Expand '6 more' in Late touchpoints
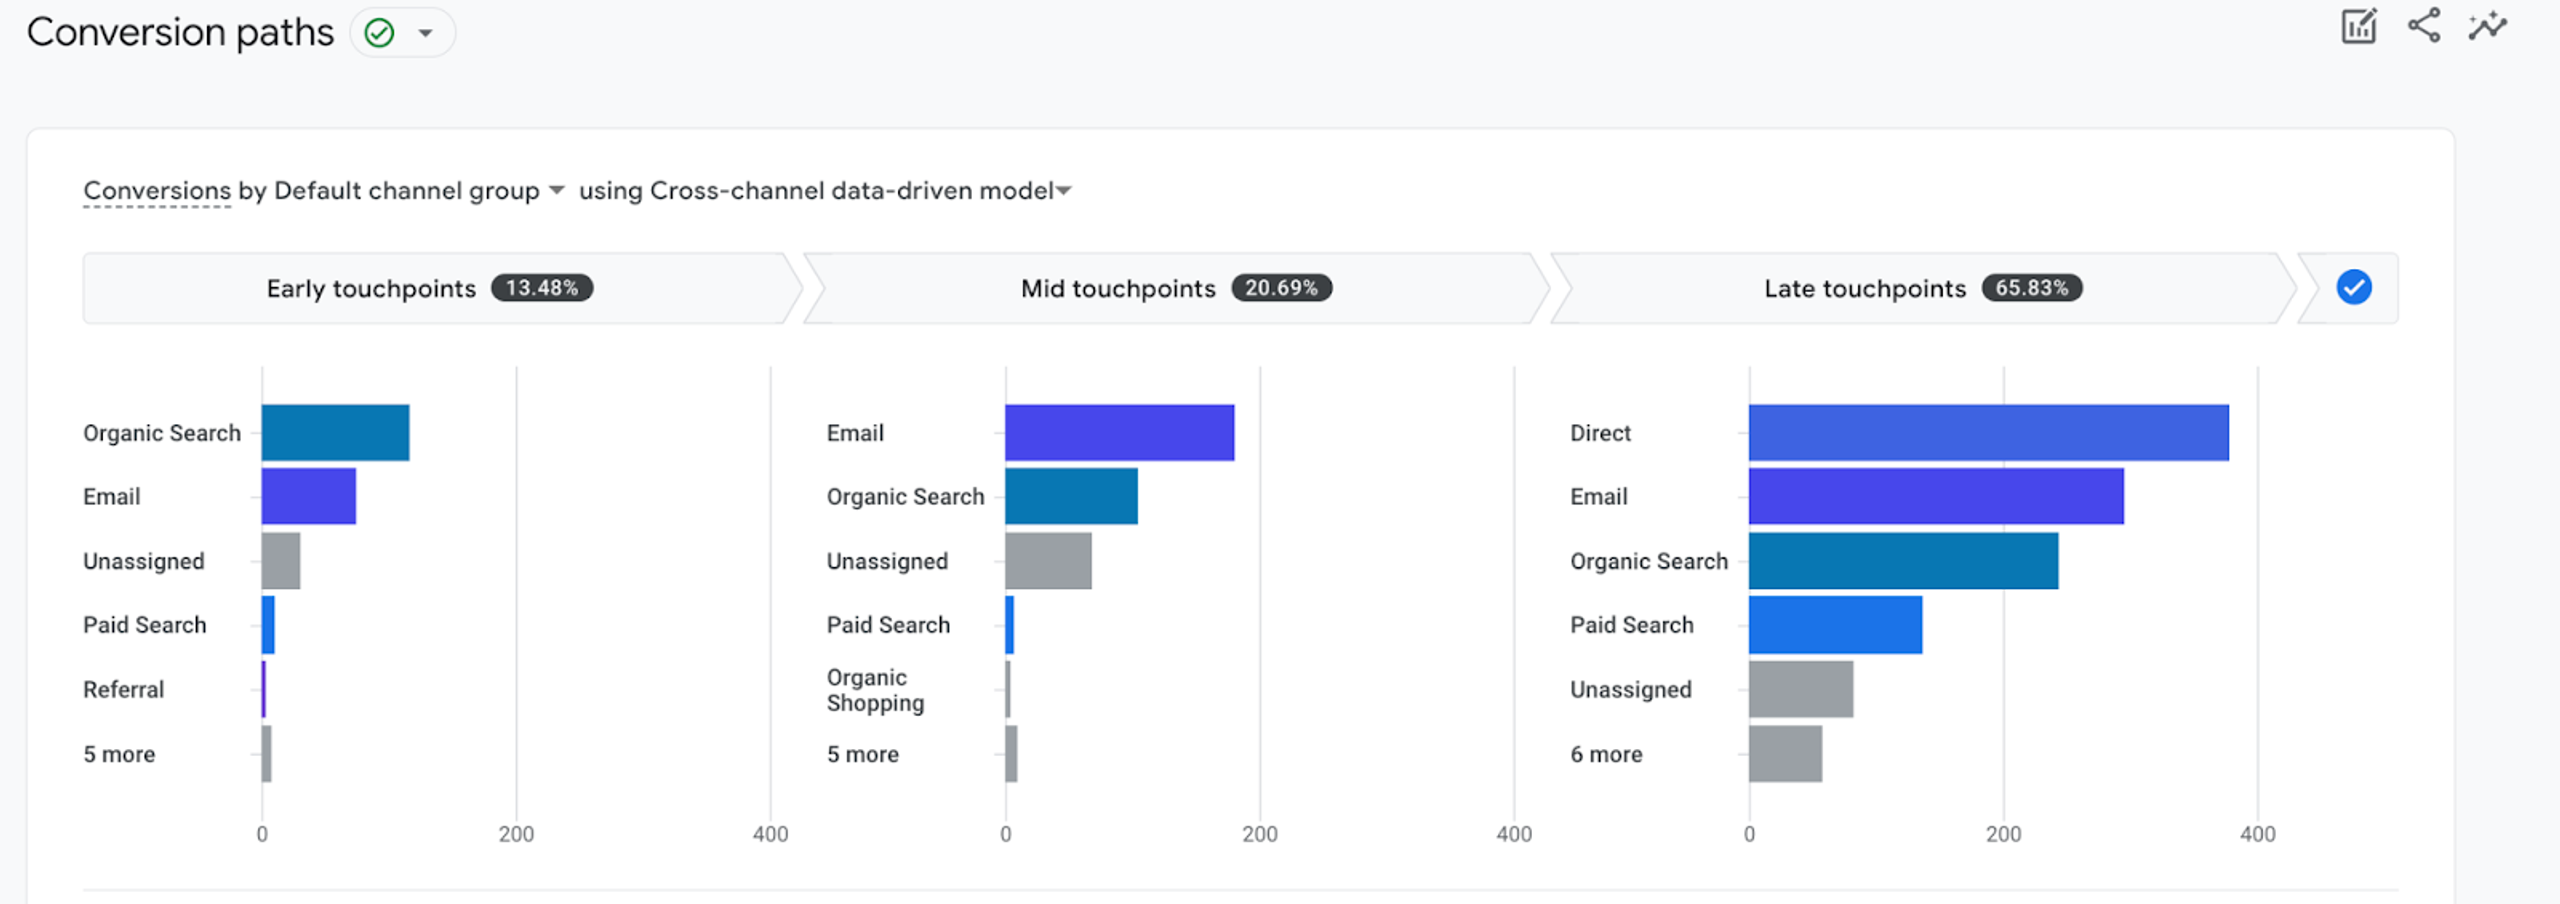Viewport: 2560px width, 904px height. click(x=1606, y=754)
